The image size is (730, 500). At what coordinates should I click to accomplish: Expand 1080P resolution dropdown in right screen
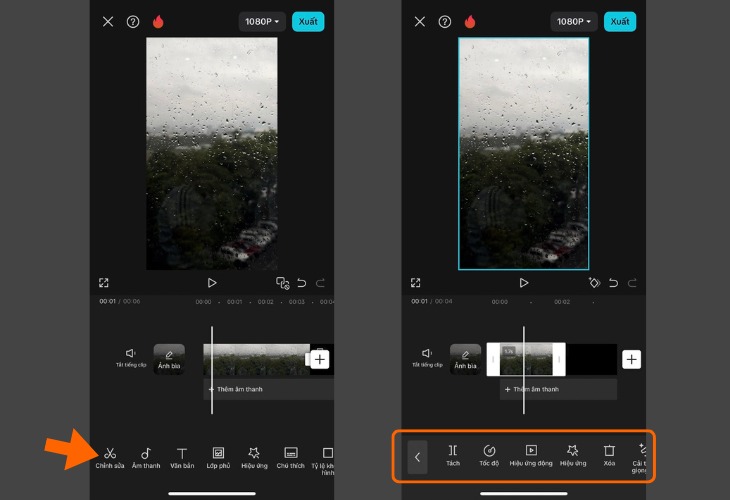(574, 21)
